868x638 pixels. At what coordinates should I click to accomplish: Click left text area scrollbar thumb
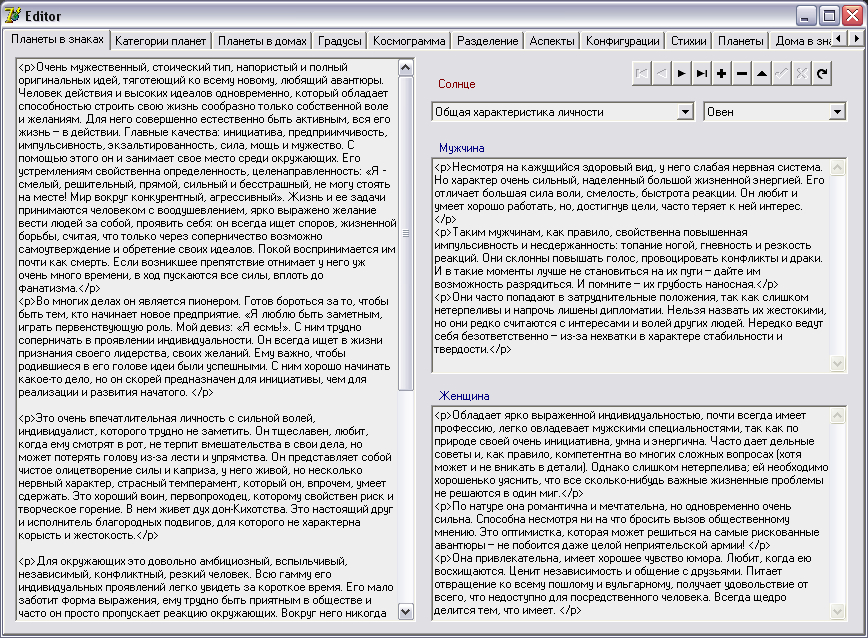click(406, 233)
